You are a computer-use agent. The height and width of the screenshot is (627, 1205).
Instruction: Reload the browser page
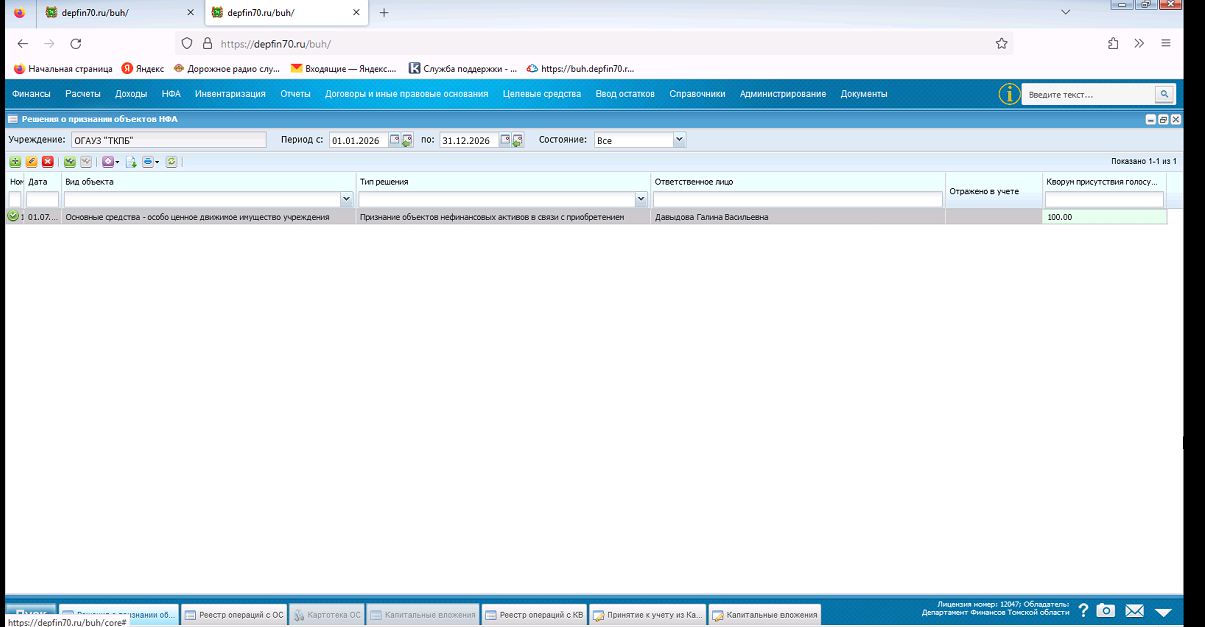[76, 44]
